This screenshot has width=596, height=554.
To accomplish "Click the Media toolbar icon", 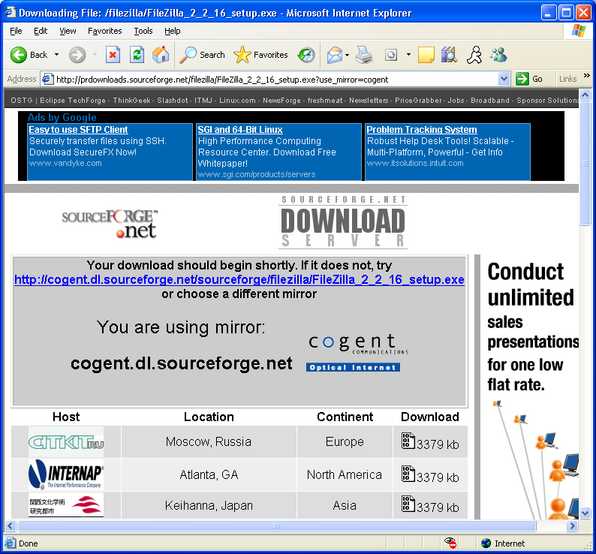I will pos(306,55).
